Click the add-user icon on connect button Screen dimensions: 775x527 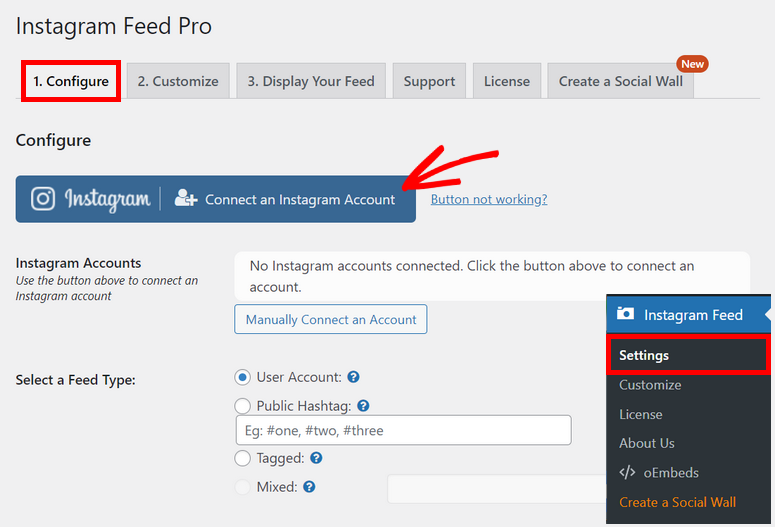pos(186,198)
